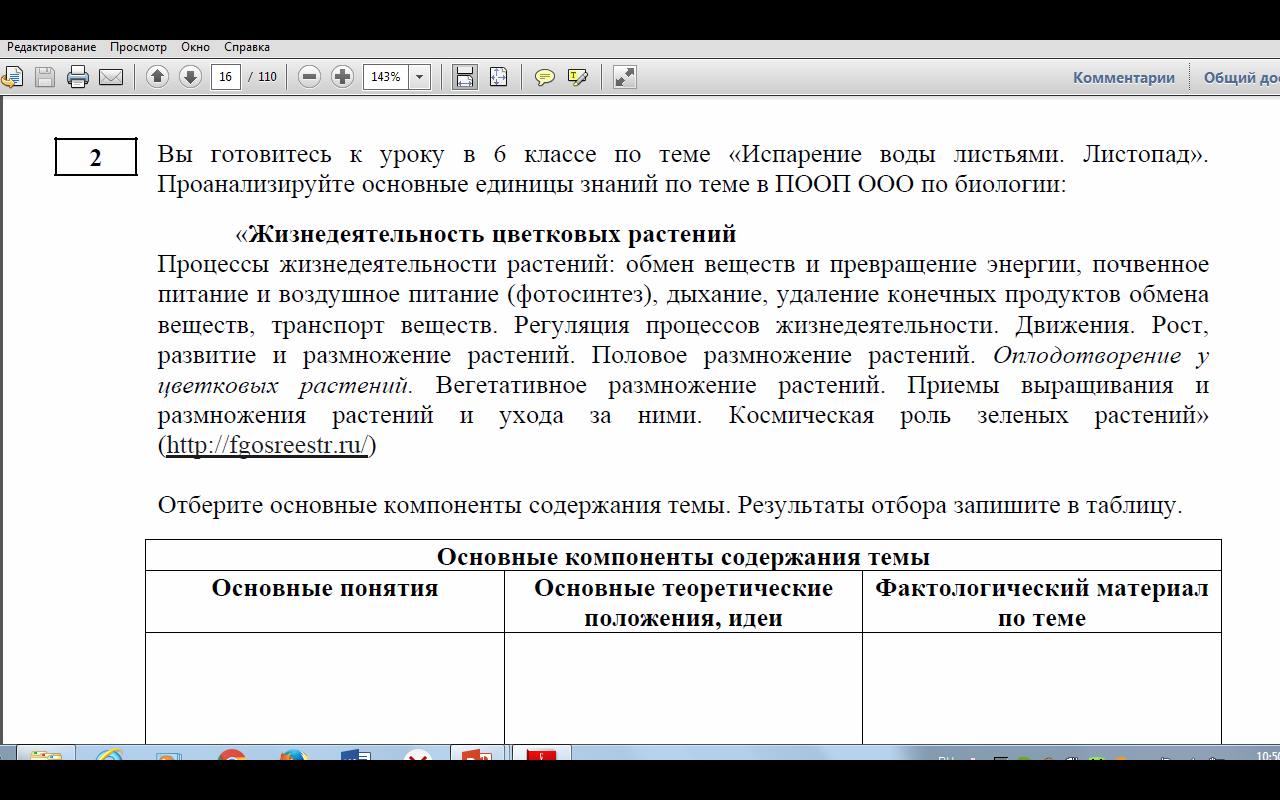Click the task number 2 box
The width and height of the screenshot is (1280, 800).
95,157
